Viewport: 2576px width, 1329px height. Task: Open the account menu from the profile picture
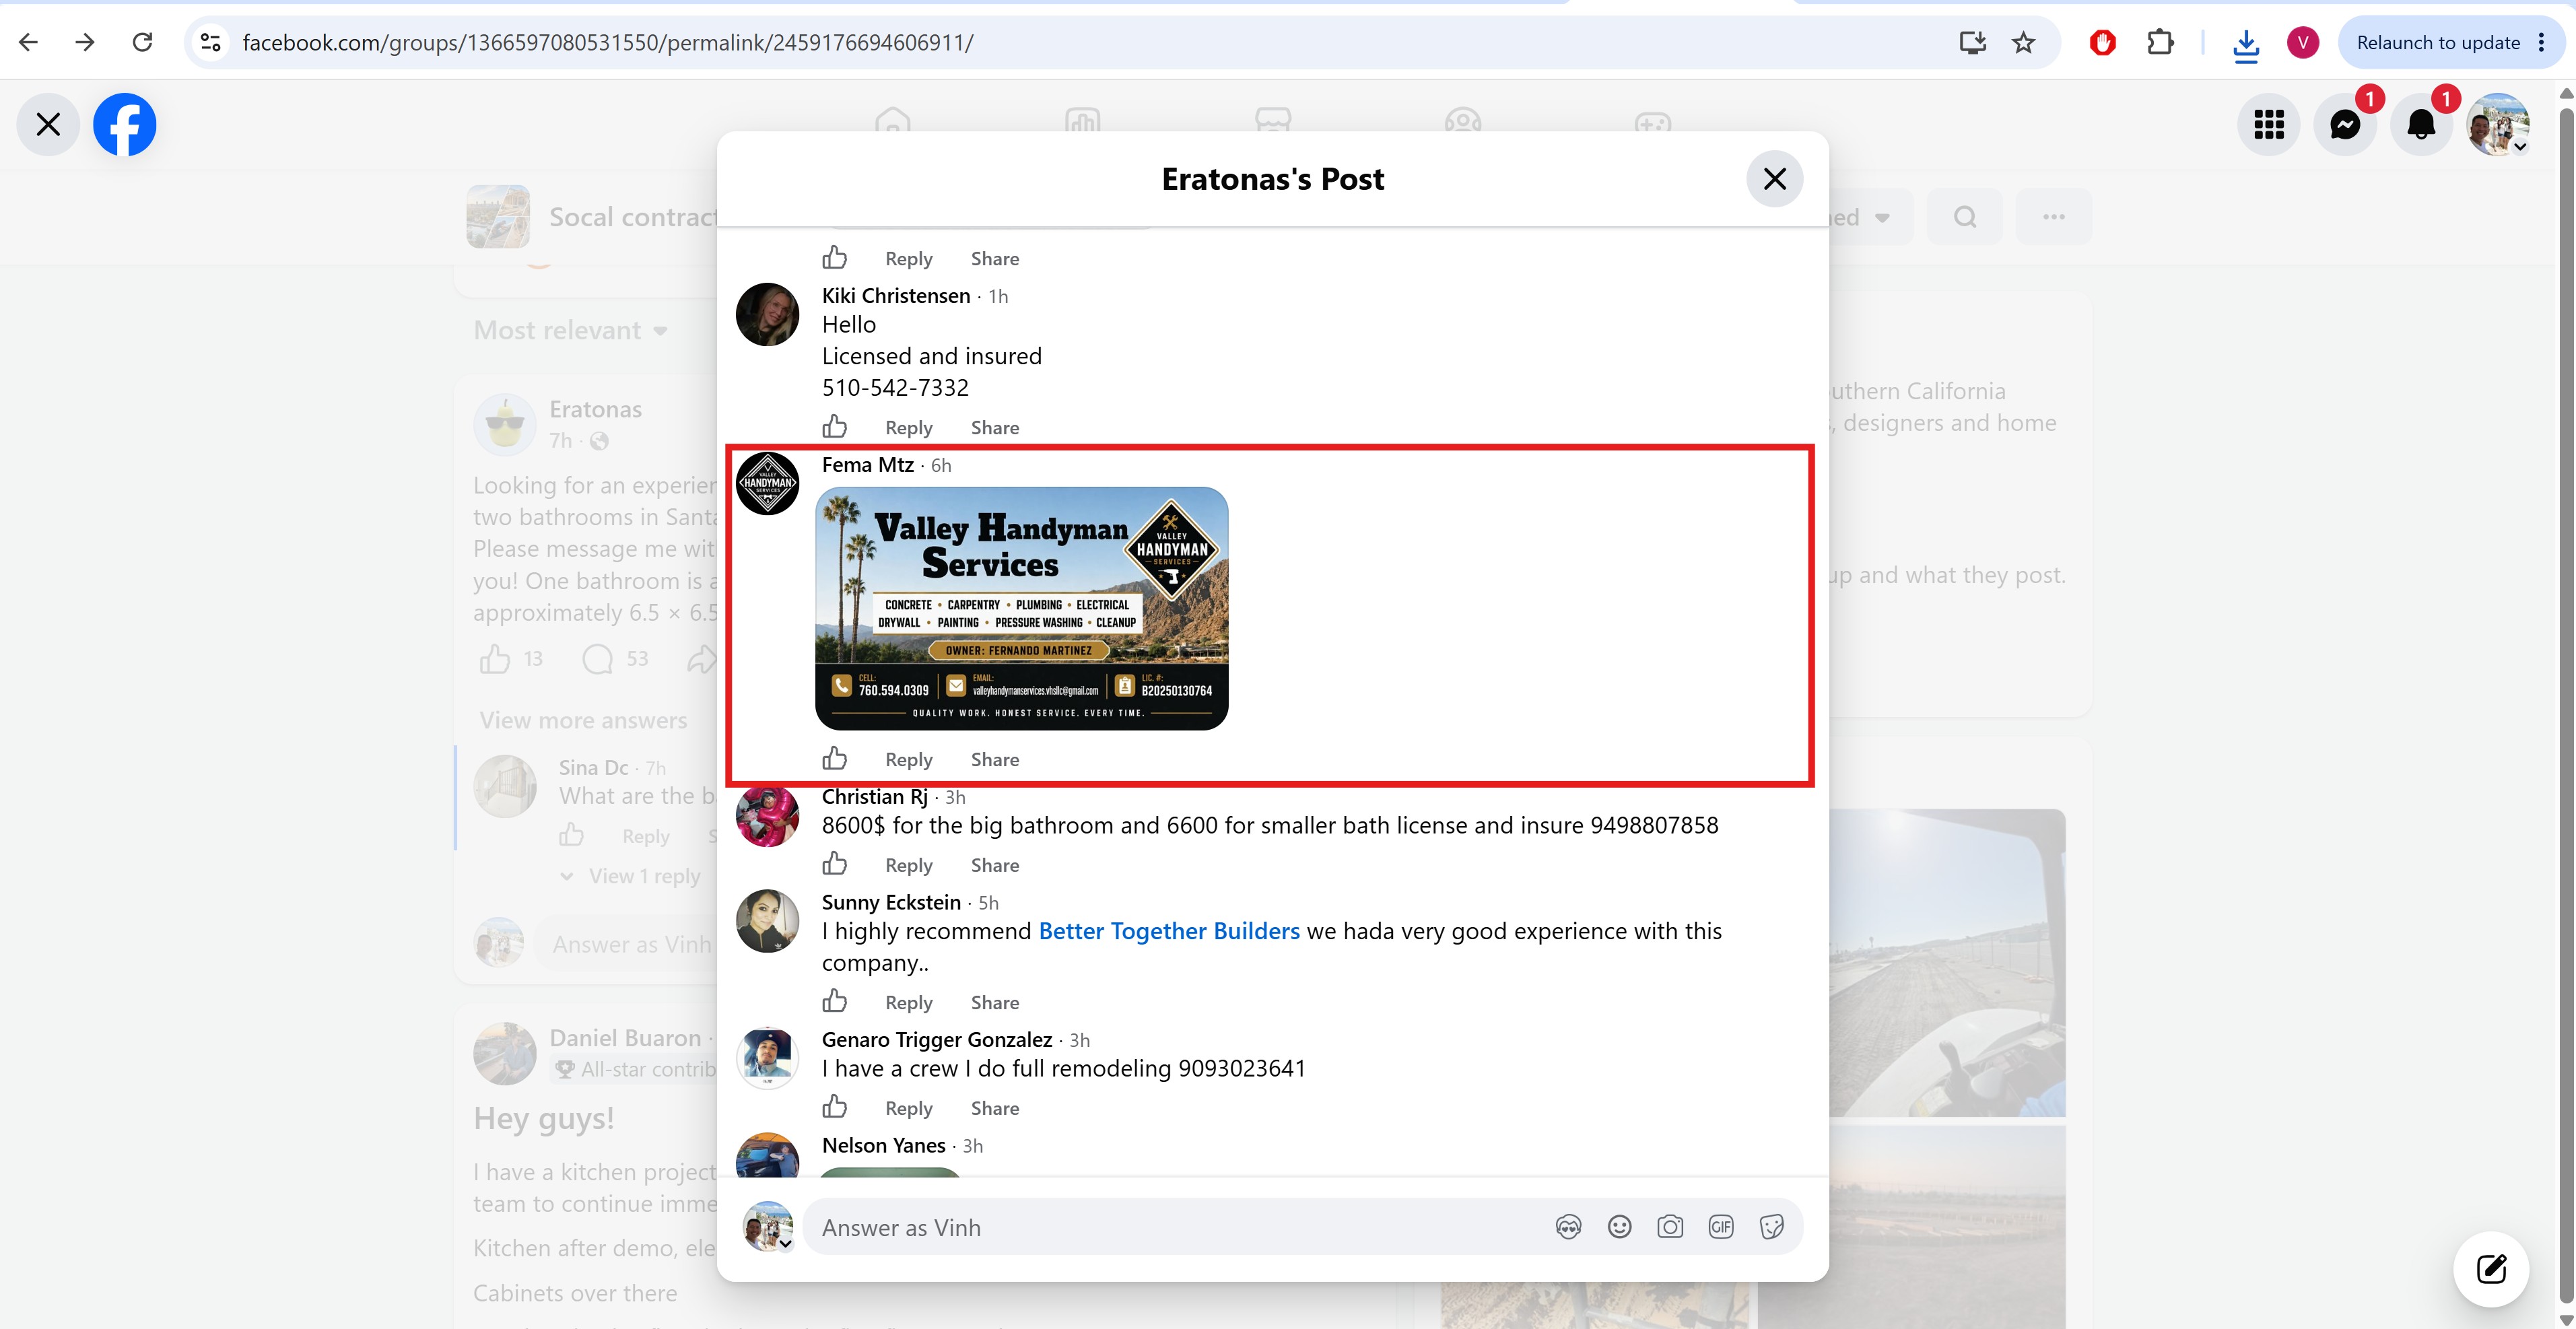(x=2498, y=125)
